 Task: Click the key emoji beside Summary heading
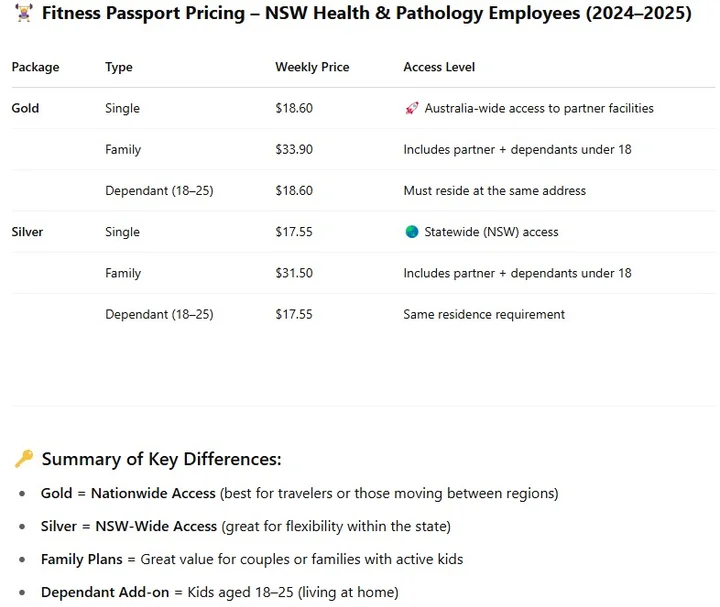pyautogui.click(x=23, y=460)
